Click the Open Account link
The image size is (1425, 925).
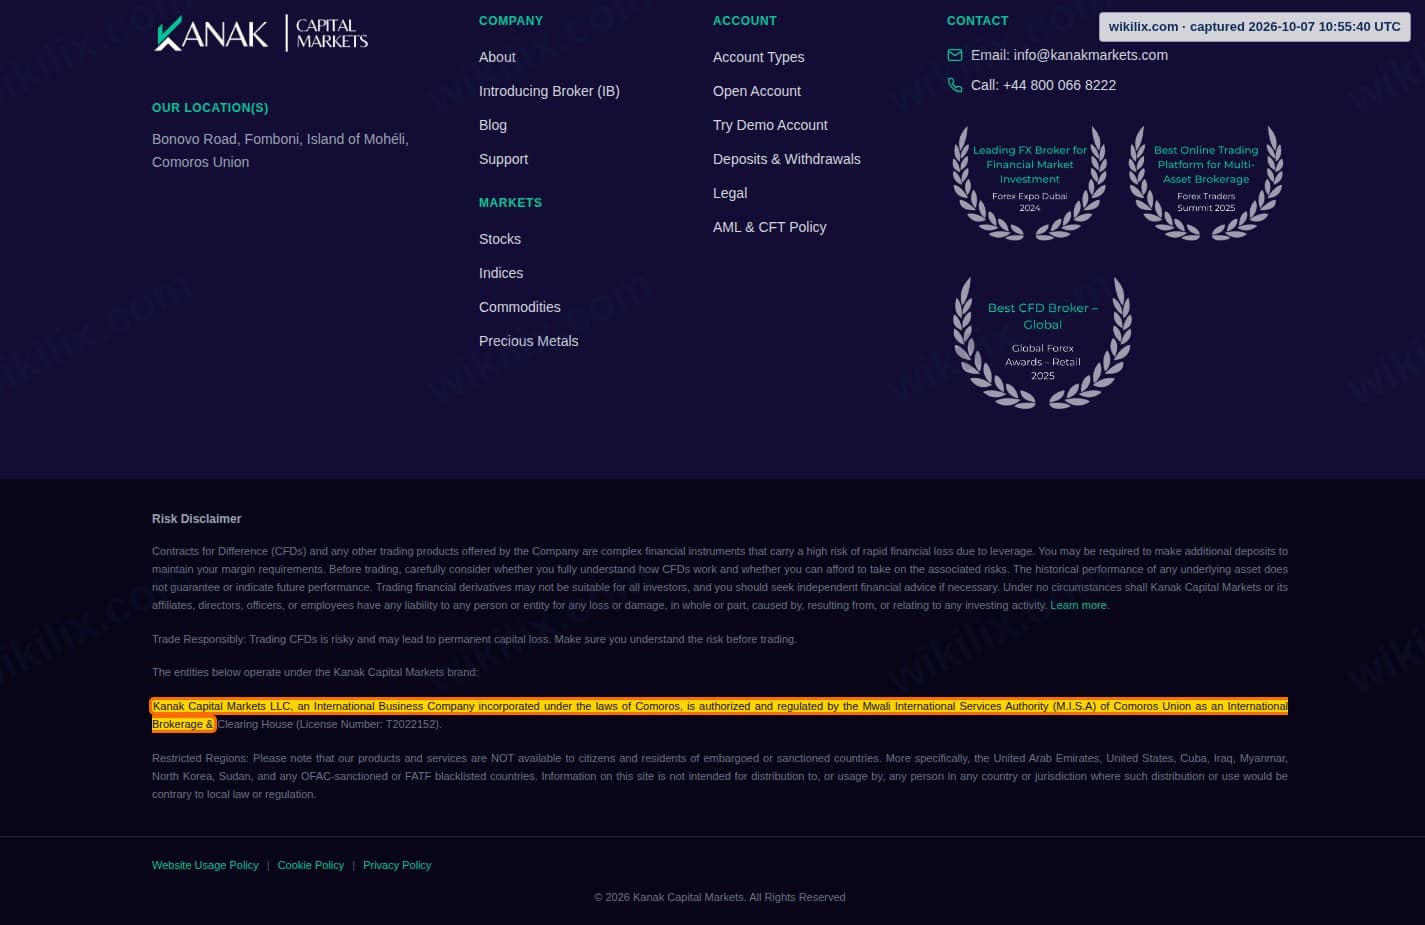click(x=757, y=91)
